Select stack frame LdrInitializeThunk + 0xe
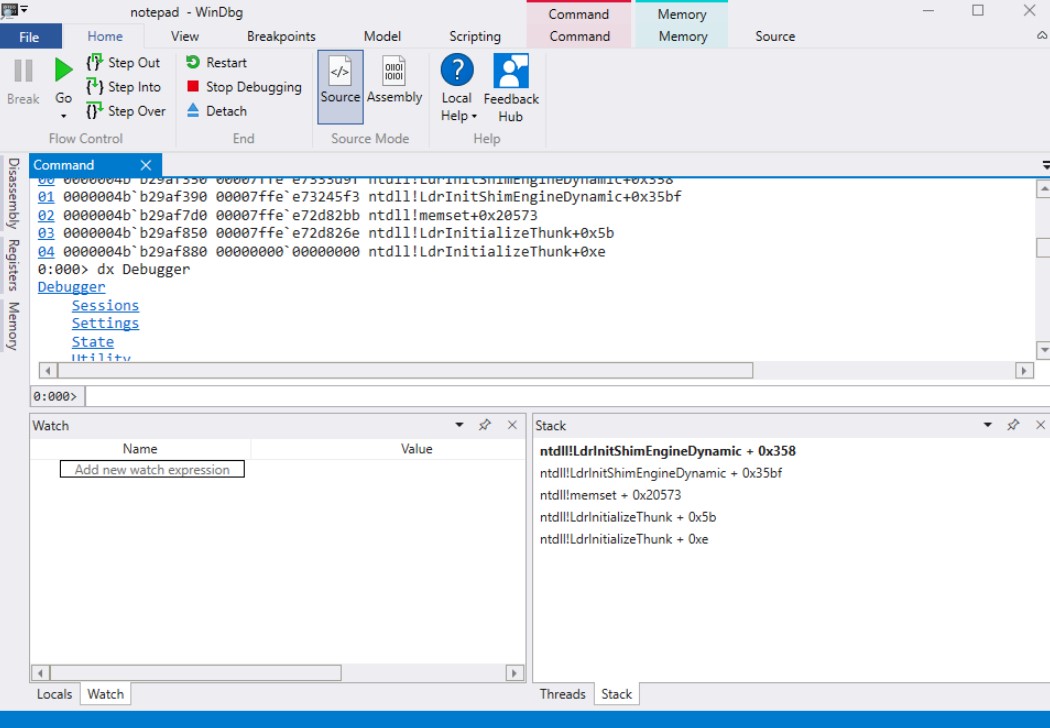This screenshot has height=728, width=1050. coord(623,539)
